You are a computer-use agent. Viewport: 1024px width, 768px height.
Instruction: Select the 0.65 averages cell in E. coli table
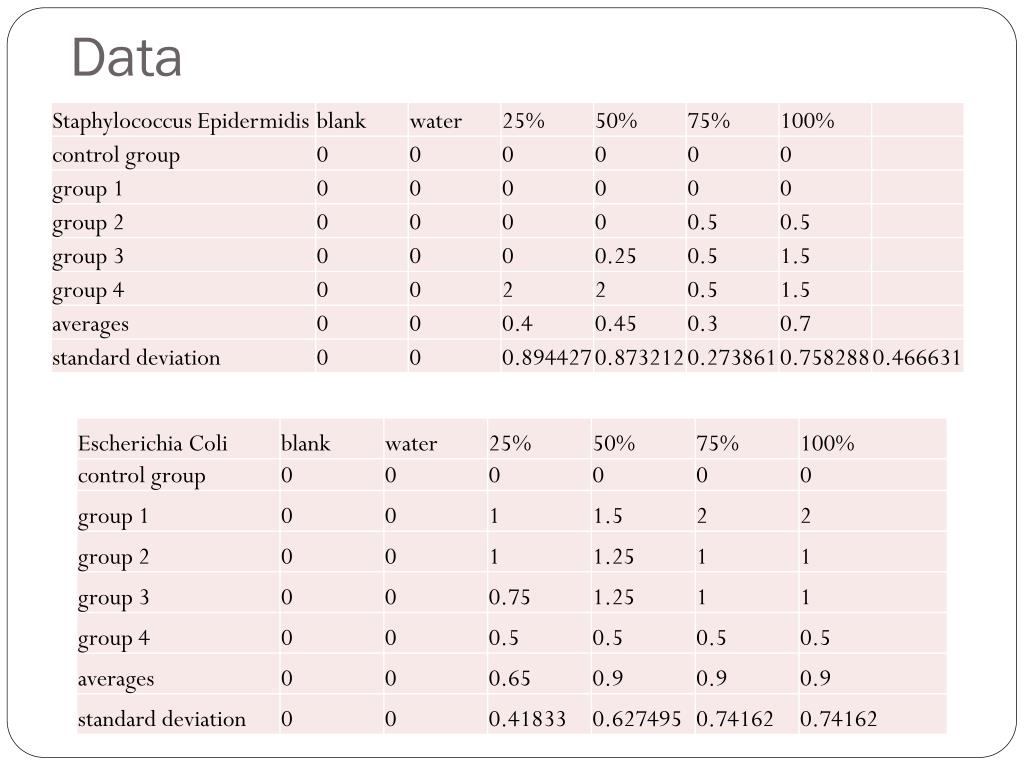(509, 678)
